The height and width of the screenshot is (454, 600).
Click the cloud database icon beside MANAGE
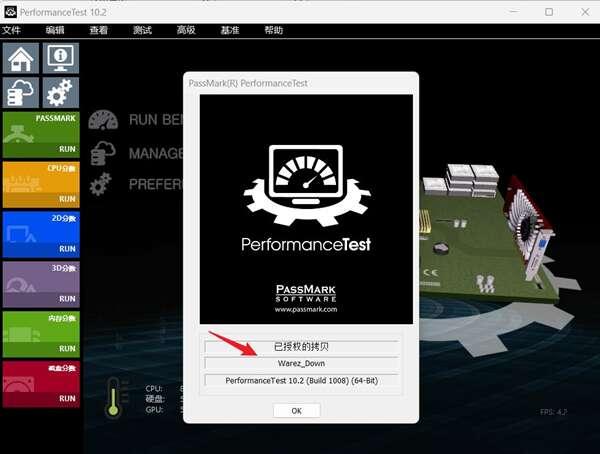click(x=103, y=153)
